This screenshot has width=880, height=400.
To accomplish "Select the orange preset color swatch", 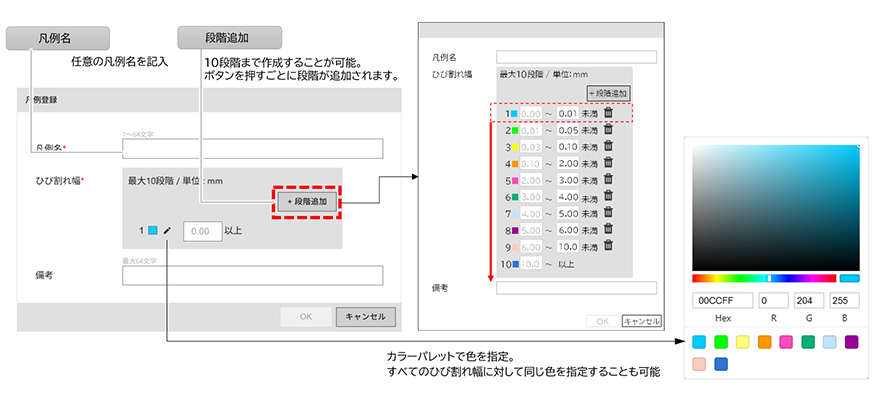I will pos(765,342).
